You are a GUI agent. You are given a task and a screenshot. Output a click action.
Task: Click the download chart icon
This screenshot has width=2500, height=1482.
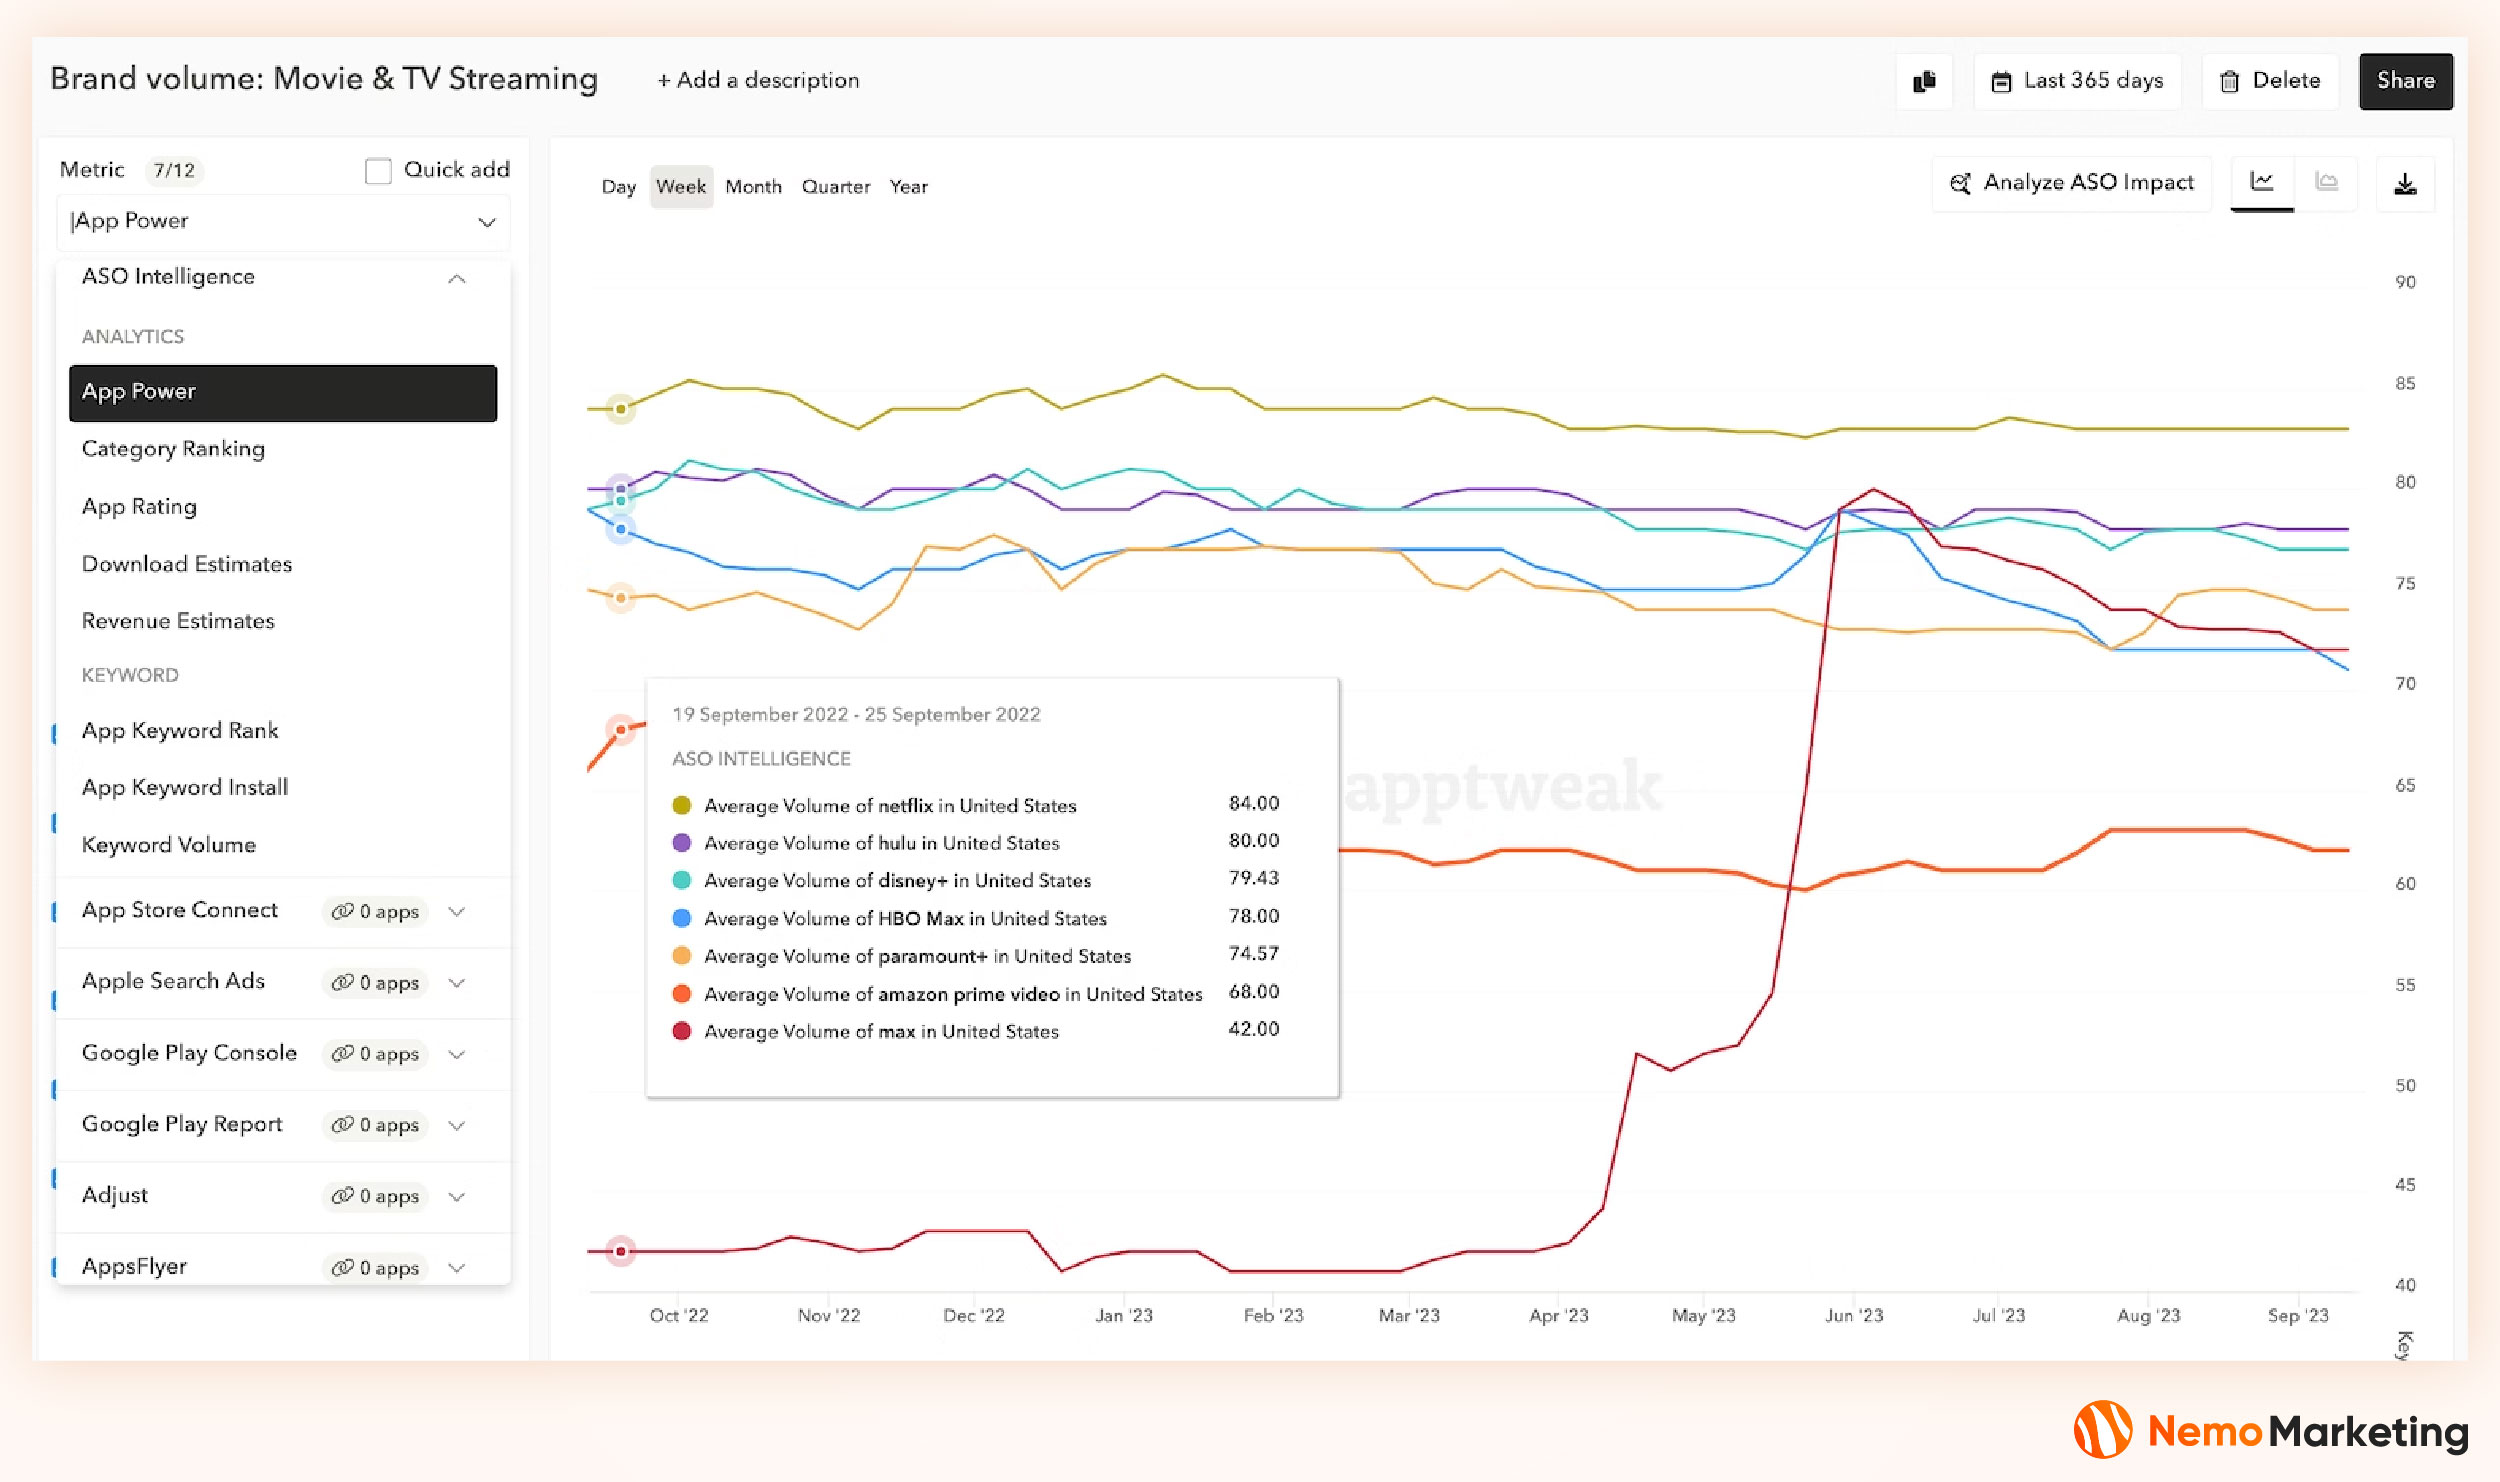point(2405,184)
